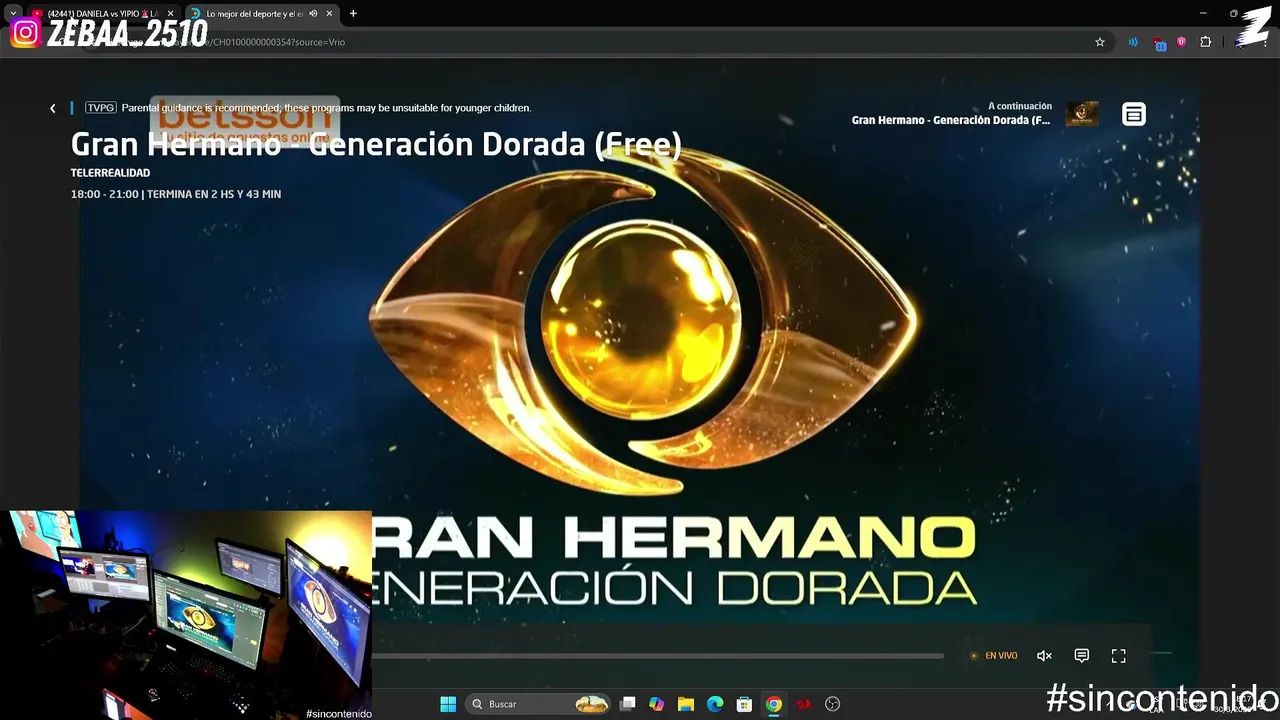
Task: Mute the tab via speaker icon
Action: click(x=313, y=14)
